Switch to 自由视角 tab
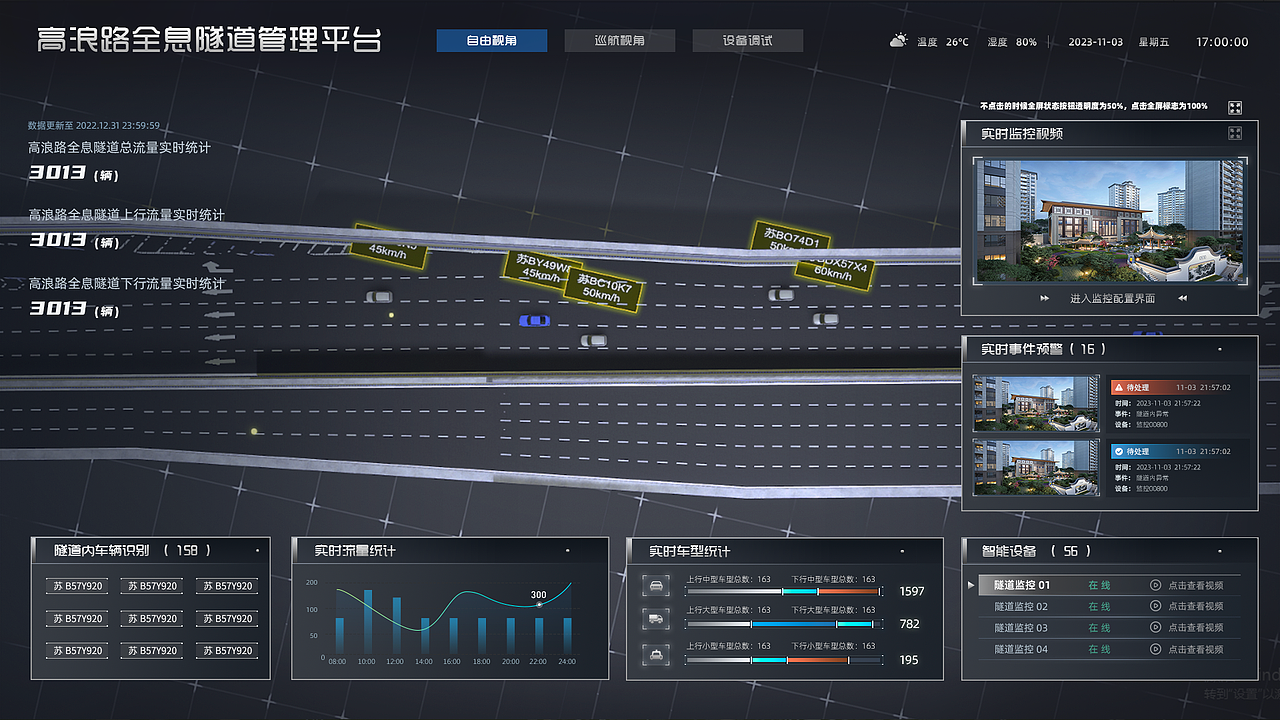 (492, 41)
